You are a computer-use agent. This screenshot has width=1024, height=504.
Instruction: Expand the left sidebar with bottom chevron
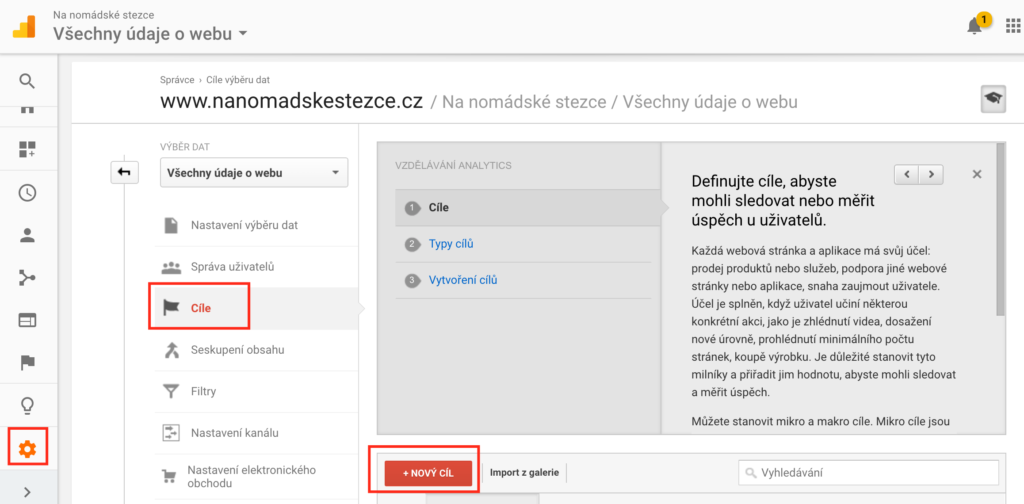[x=28, y=491]
